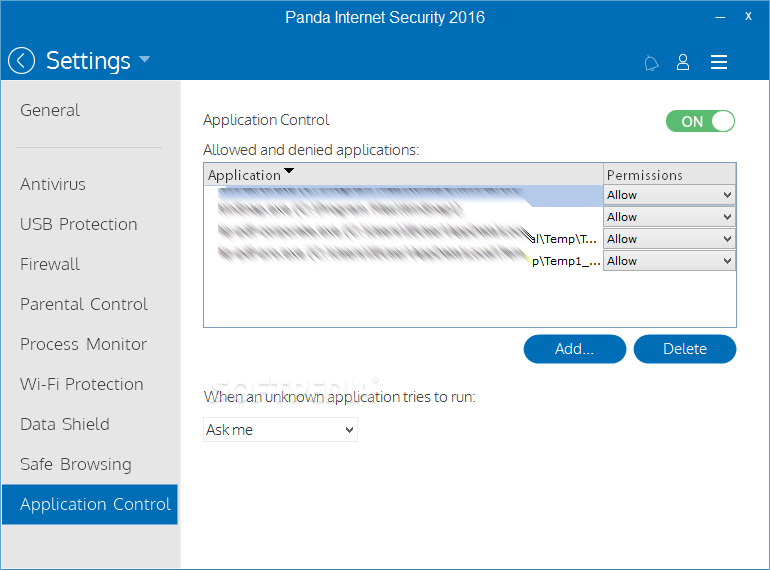
Task: Sort by the Application column header
Action: click(x=403, y=174)
